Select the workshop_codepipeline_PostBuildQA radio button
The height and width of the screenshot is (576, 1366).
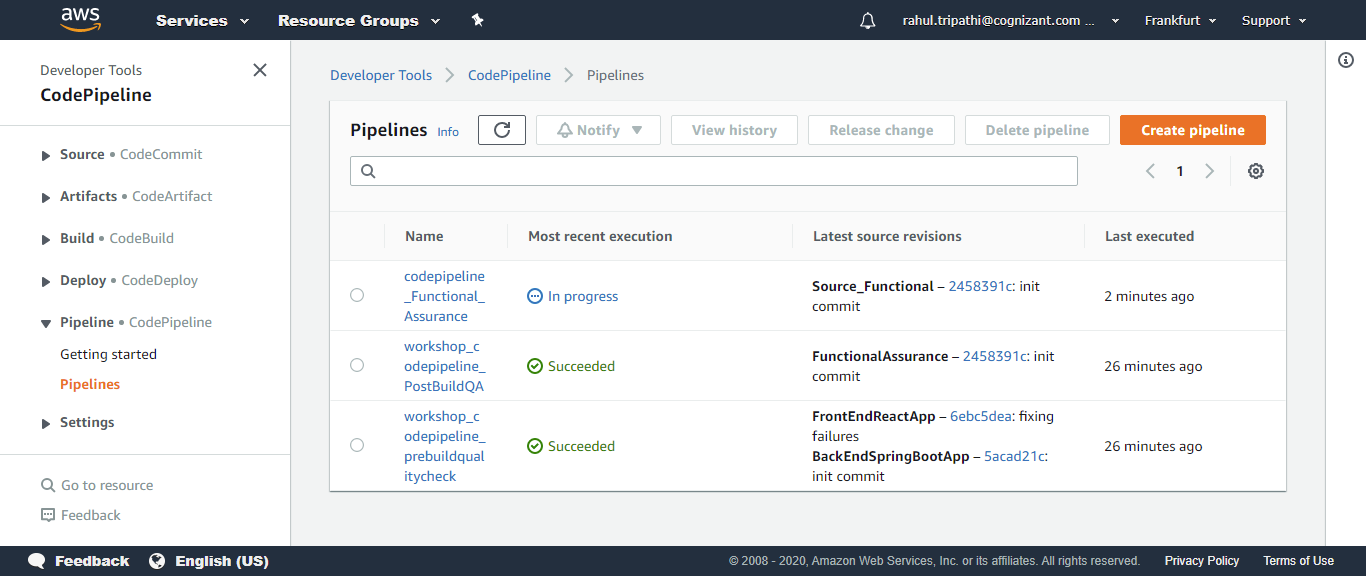357,365
